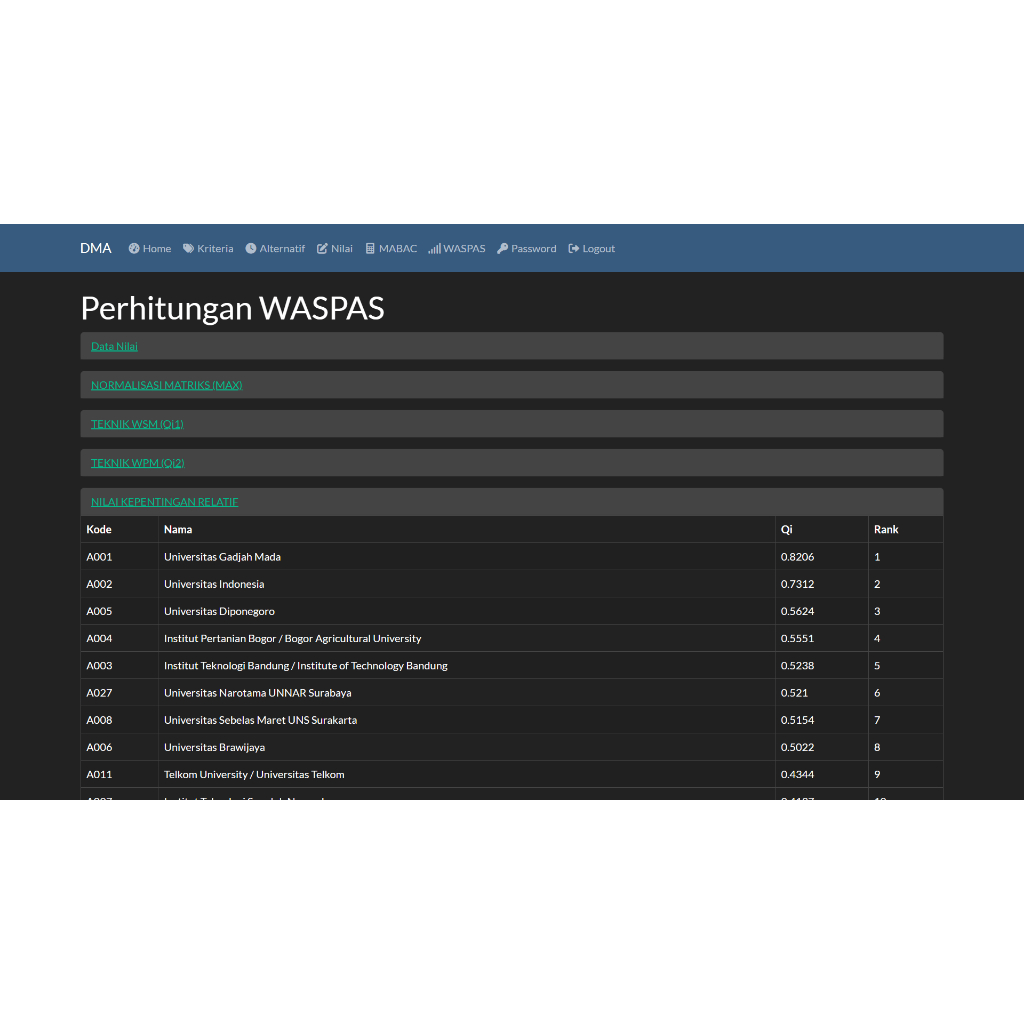This screenshot has width=1024, height=1024.
Task: Select the Institut Teknologi Bandung cell
Action: click(x=466, y=665)
